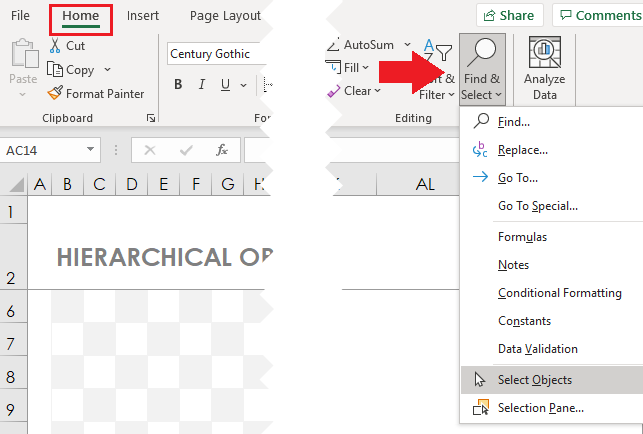The height and width of the screenshot is (434, 643).
Task: Toggle Bold formatting
Action: pos(178,85)
